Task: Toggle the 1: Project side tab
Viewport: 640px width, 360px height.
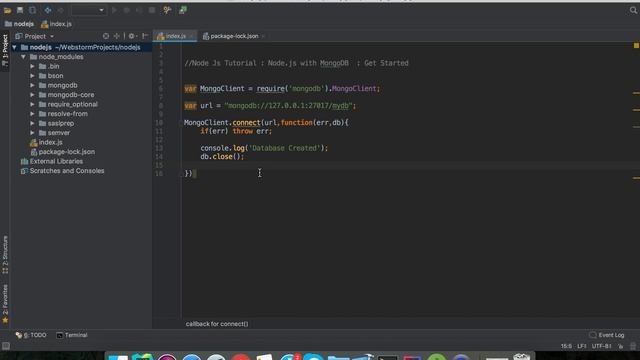Action: 5,50
